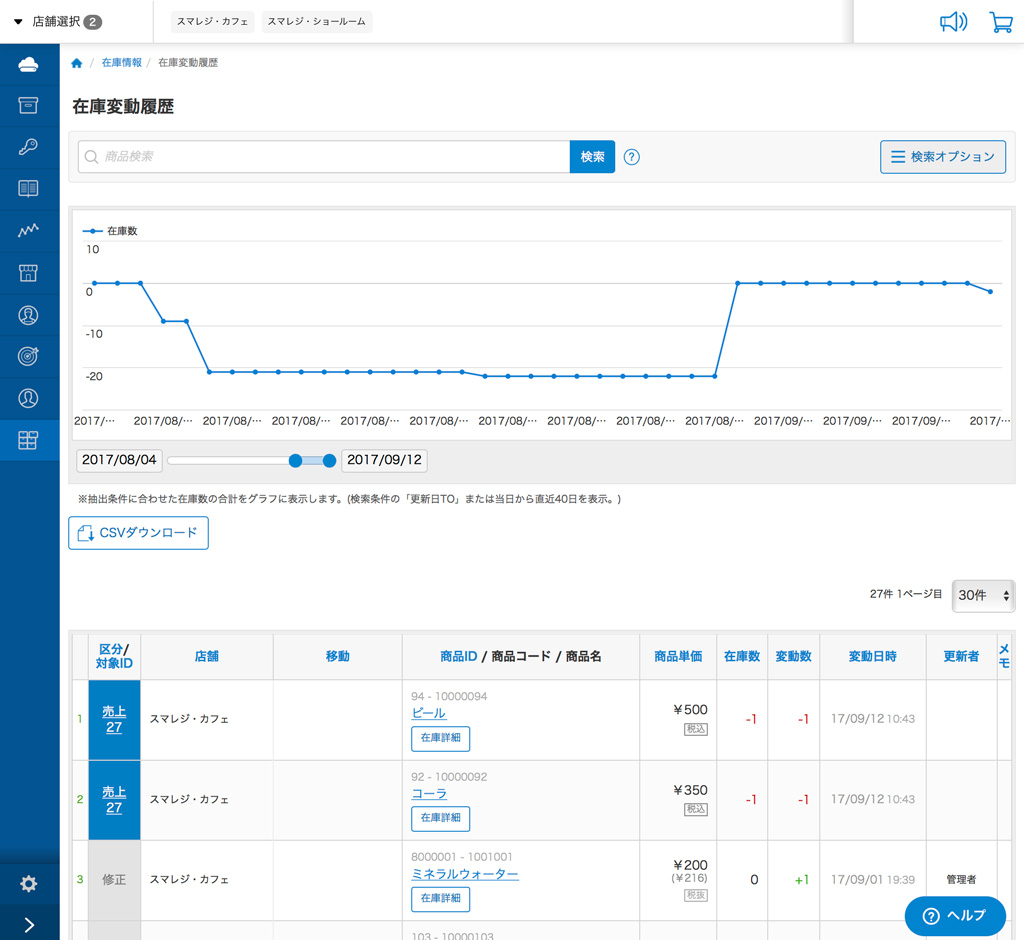Viewport: 1024px width, 940px height.
Task: Open the target sidebar icon
Action: pos(28,356)
